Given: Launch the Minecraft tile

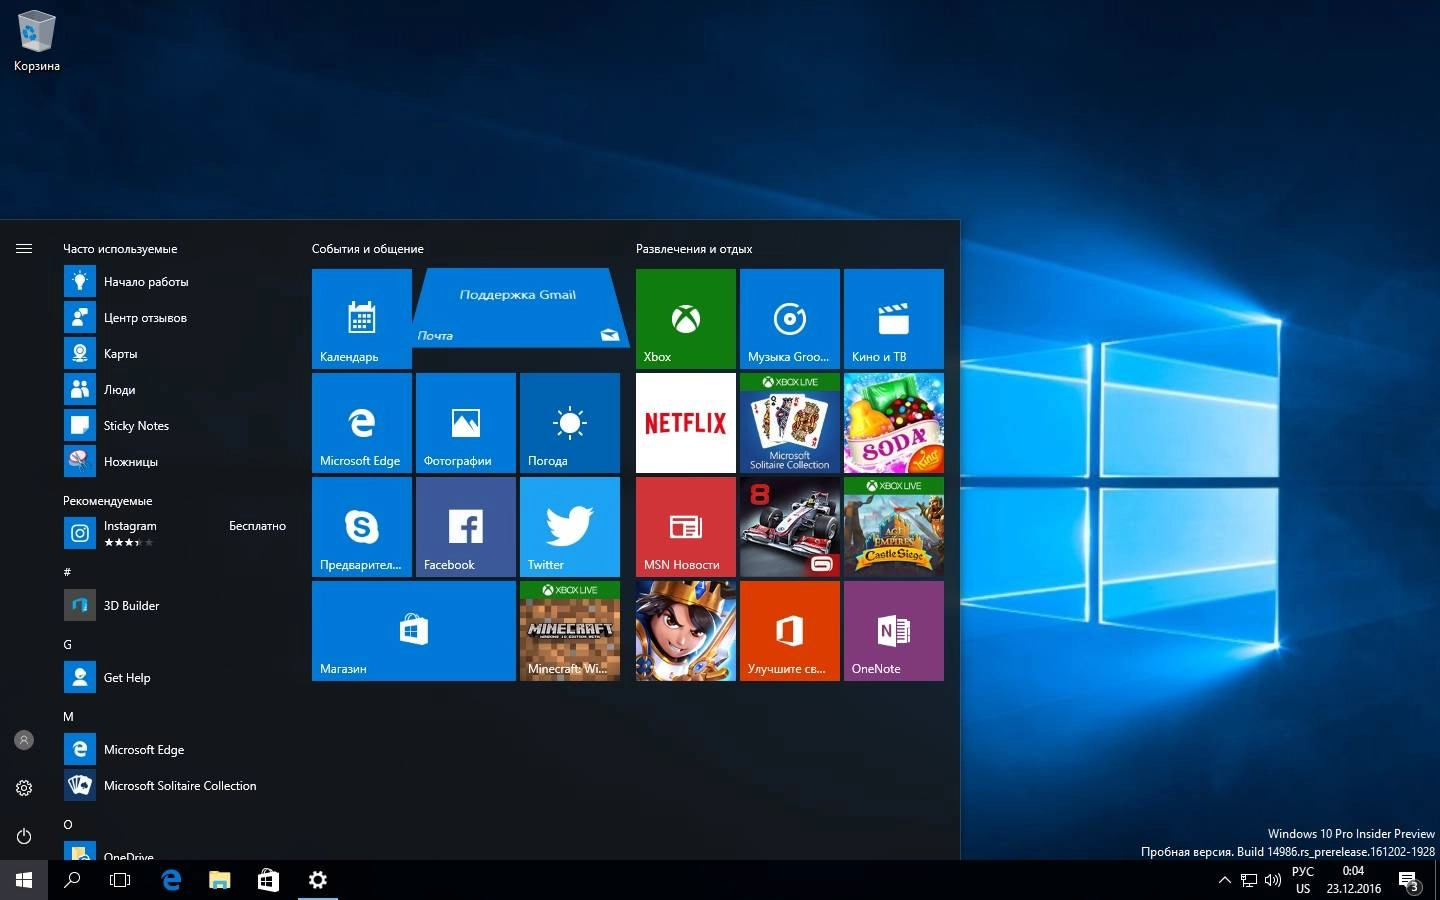Looking at the screenshot, I should point(570,631).
